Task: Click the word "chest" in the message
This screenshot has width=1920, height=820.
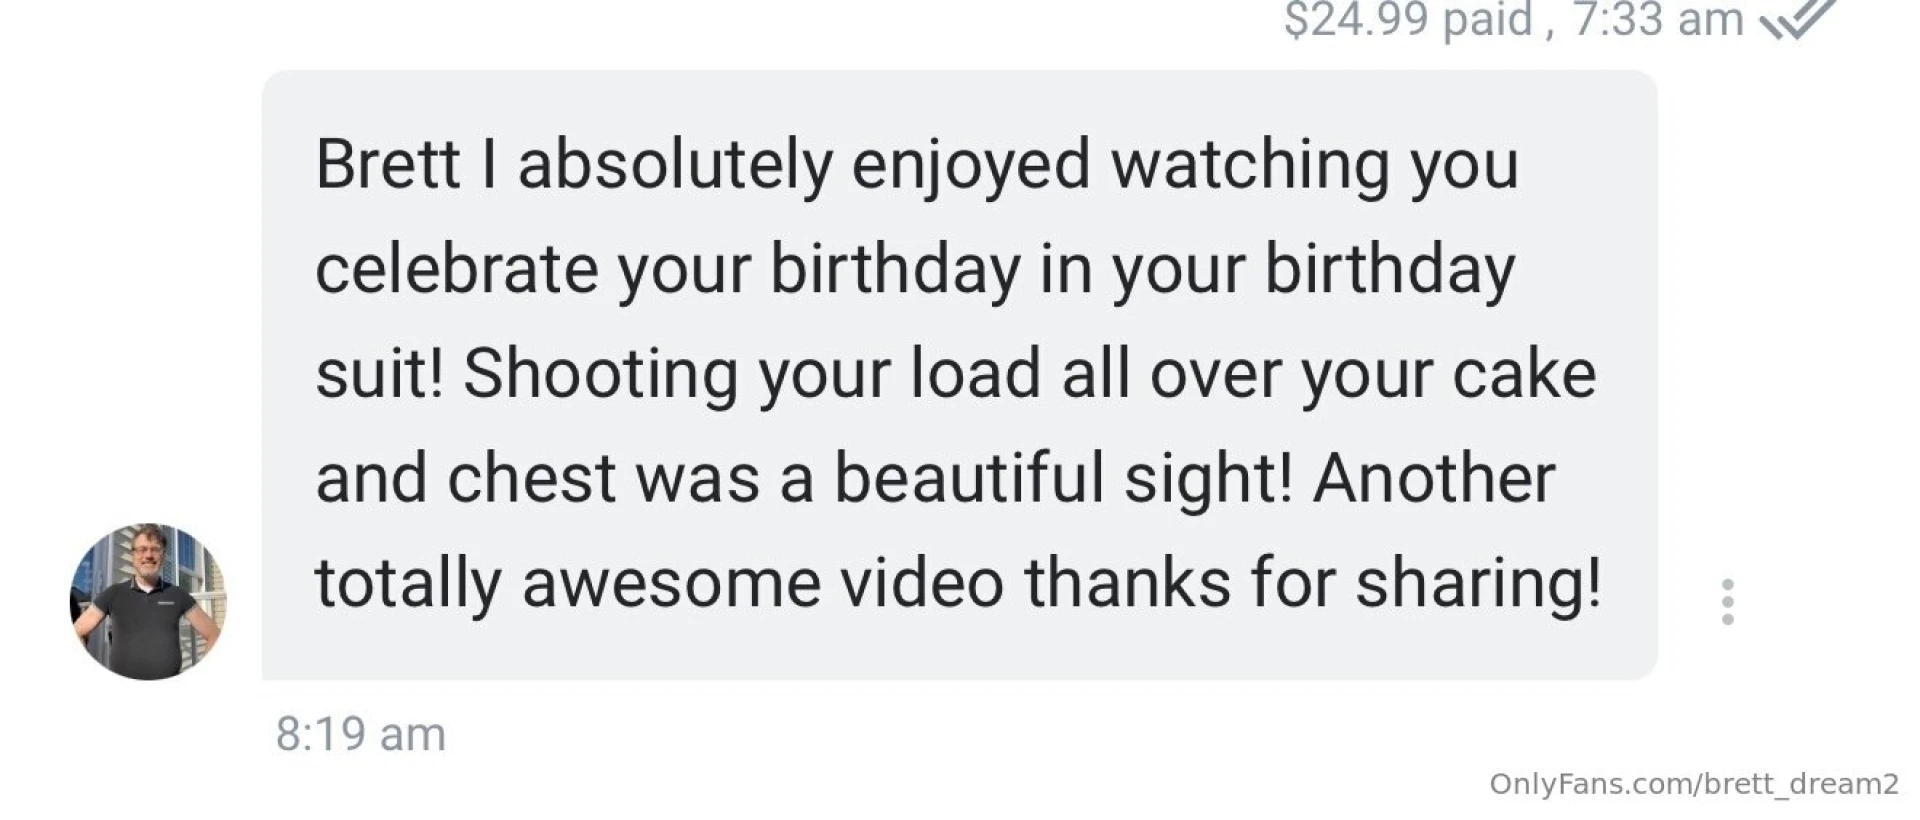Action: tap(531, 478)
